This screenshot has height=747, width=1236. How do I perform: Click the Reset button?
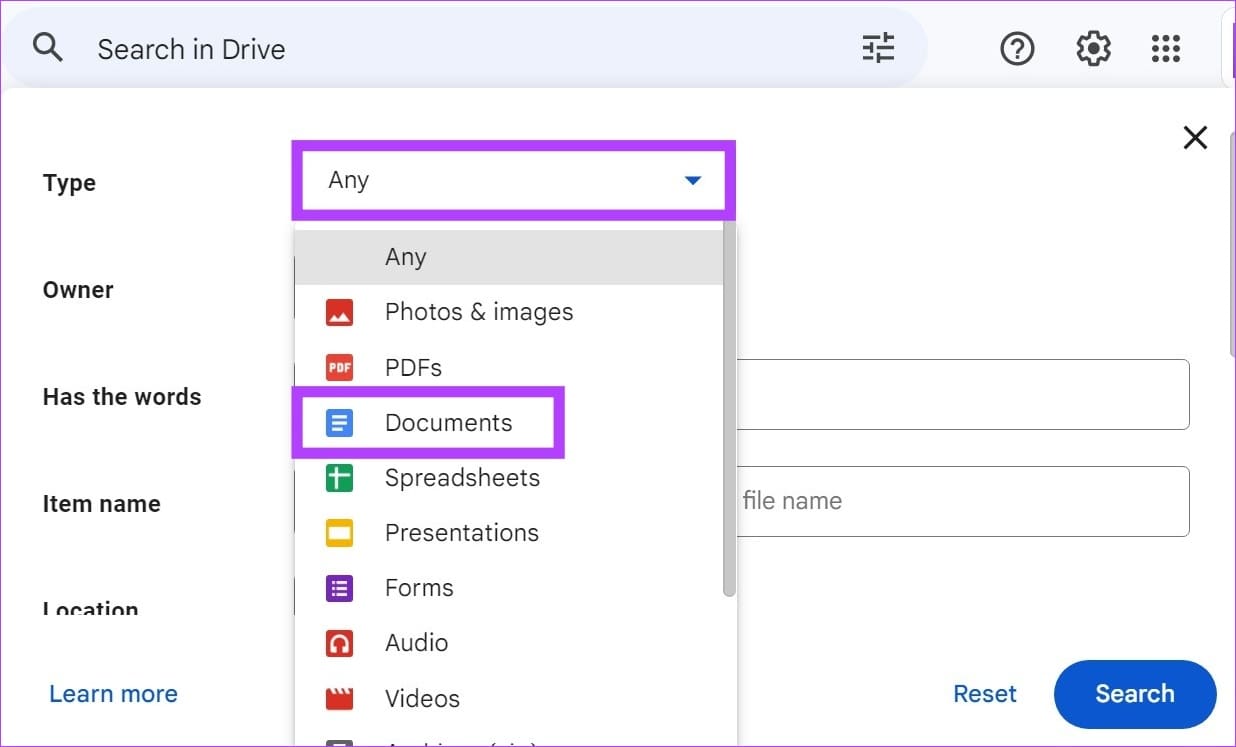point(985,694)
